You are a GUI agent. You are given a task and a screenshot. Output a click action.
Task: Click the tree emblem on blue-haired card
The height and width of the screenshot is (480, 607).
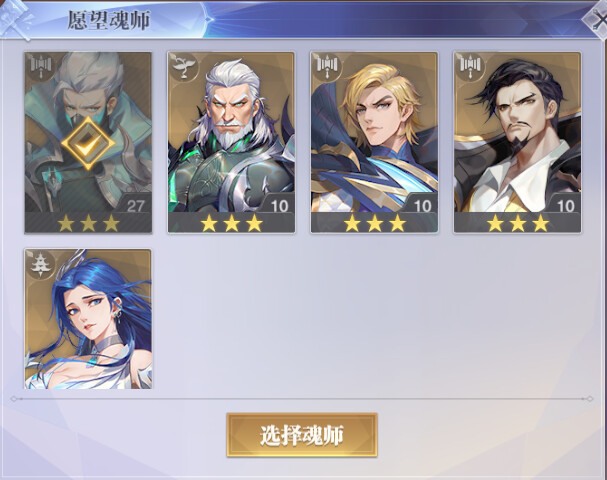pos(41,265)
